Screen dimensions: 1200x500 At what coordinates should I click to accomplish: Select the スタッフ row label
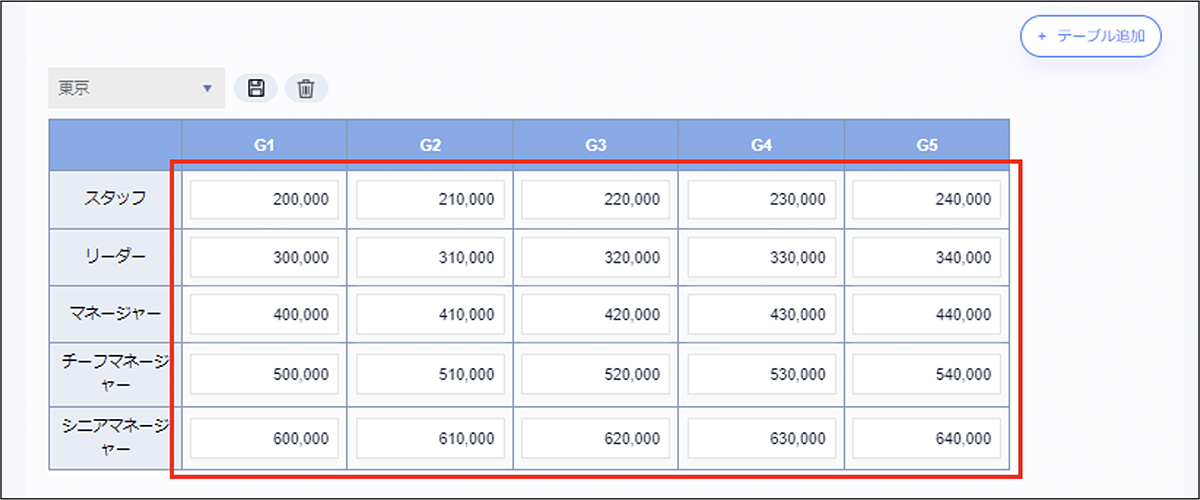tap(115, 198)
